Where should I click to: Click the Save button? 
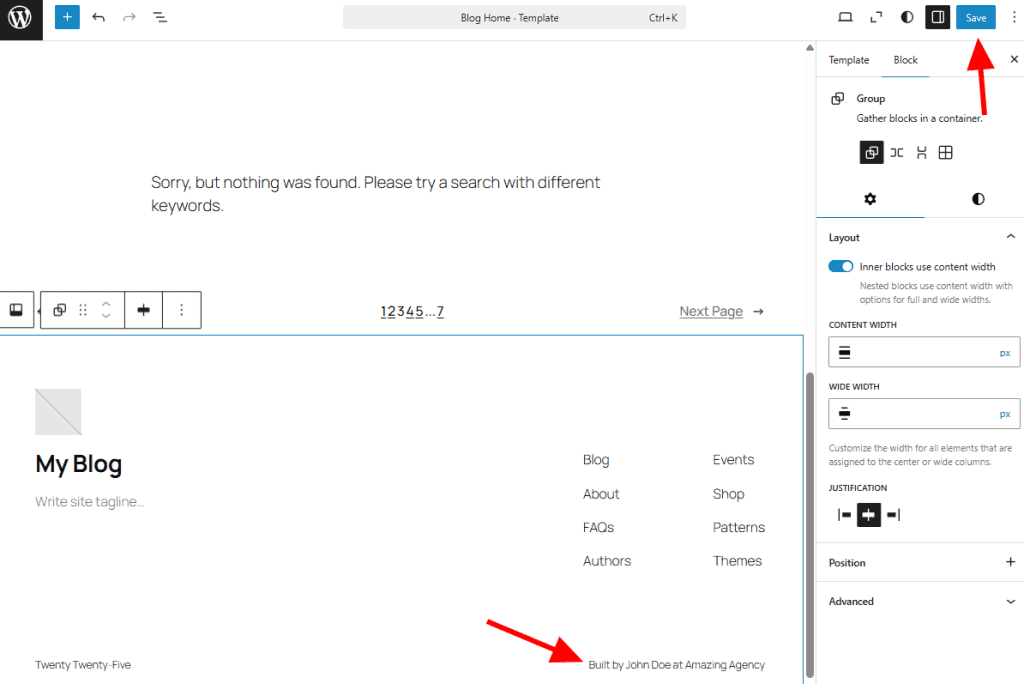click(975, 17)
